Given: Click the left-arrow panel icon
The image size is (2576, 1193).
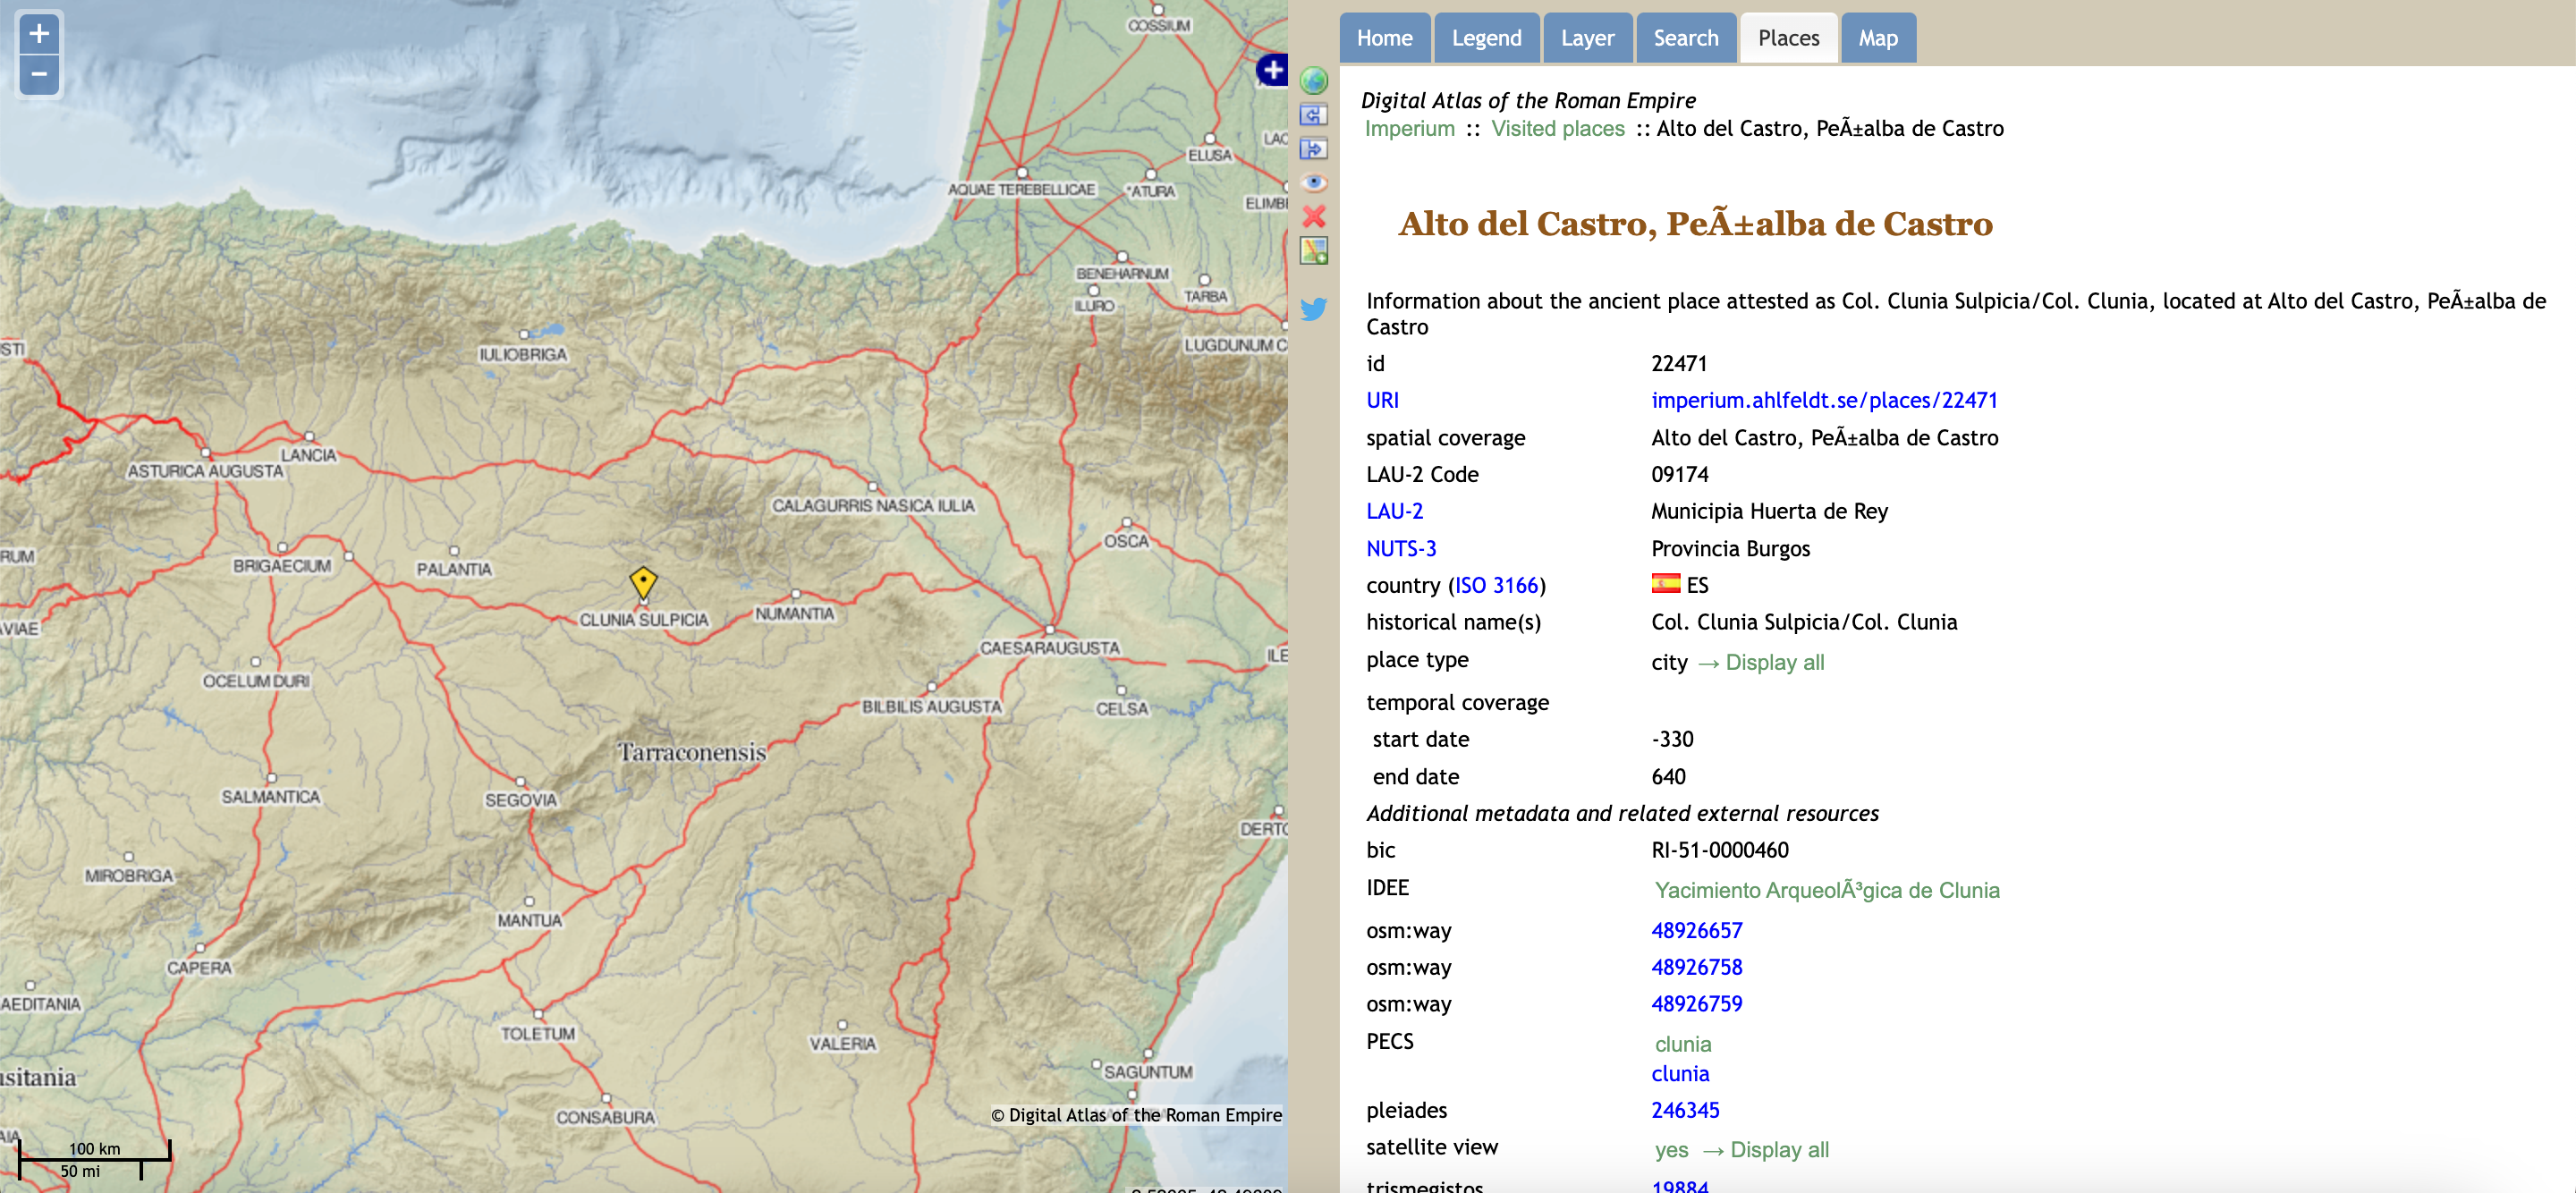Looking at the screenshot, I should [x=1313, y=115].
